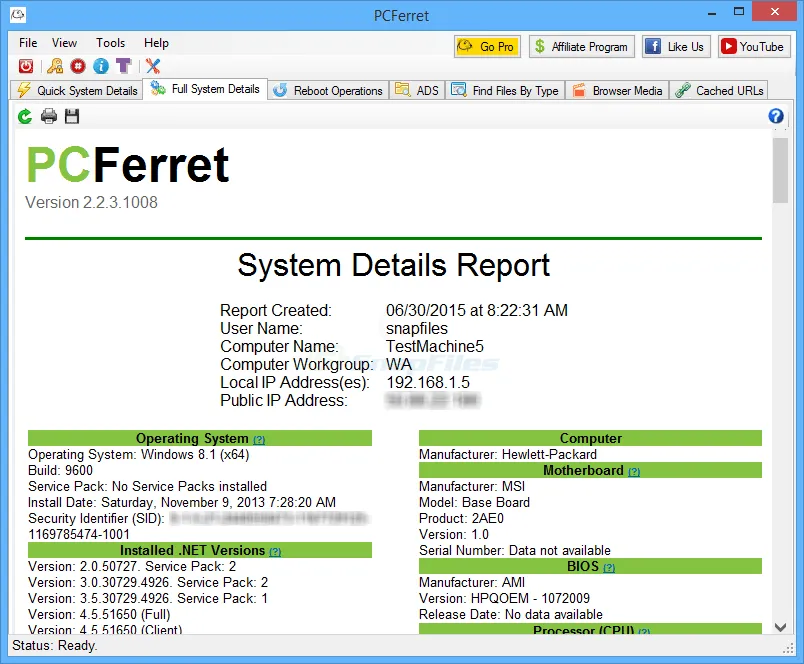
Task: Click the Report Created date value
Action: pyautogui.click(x=477, y=311)
